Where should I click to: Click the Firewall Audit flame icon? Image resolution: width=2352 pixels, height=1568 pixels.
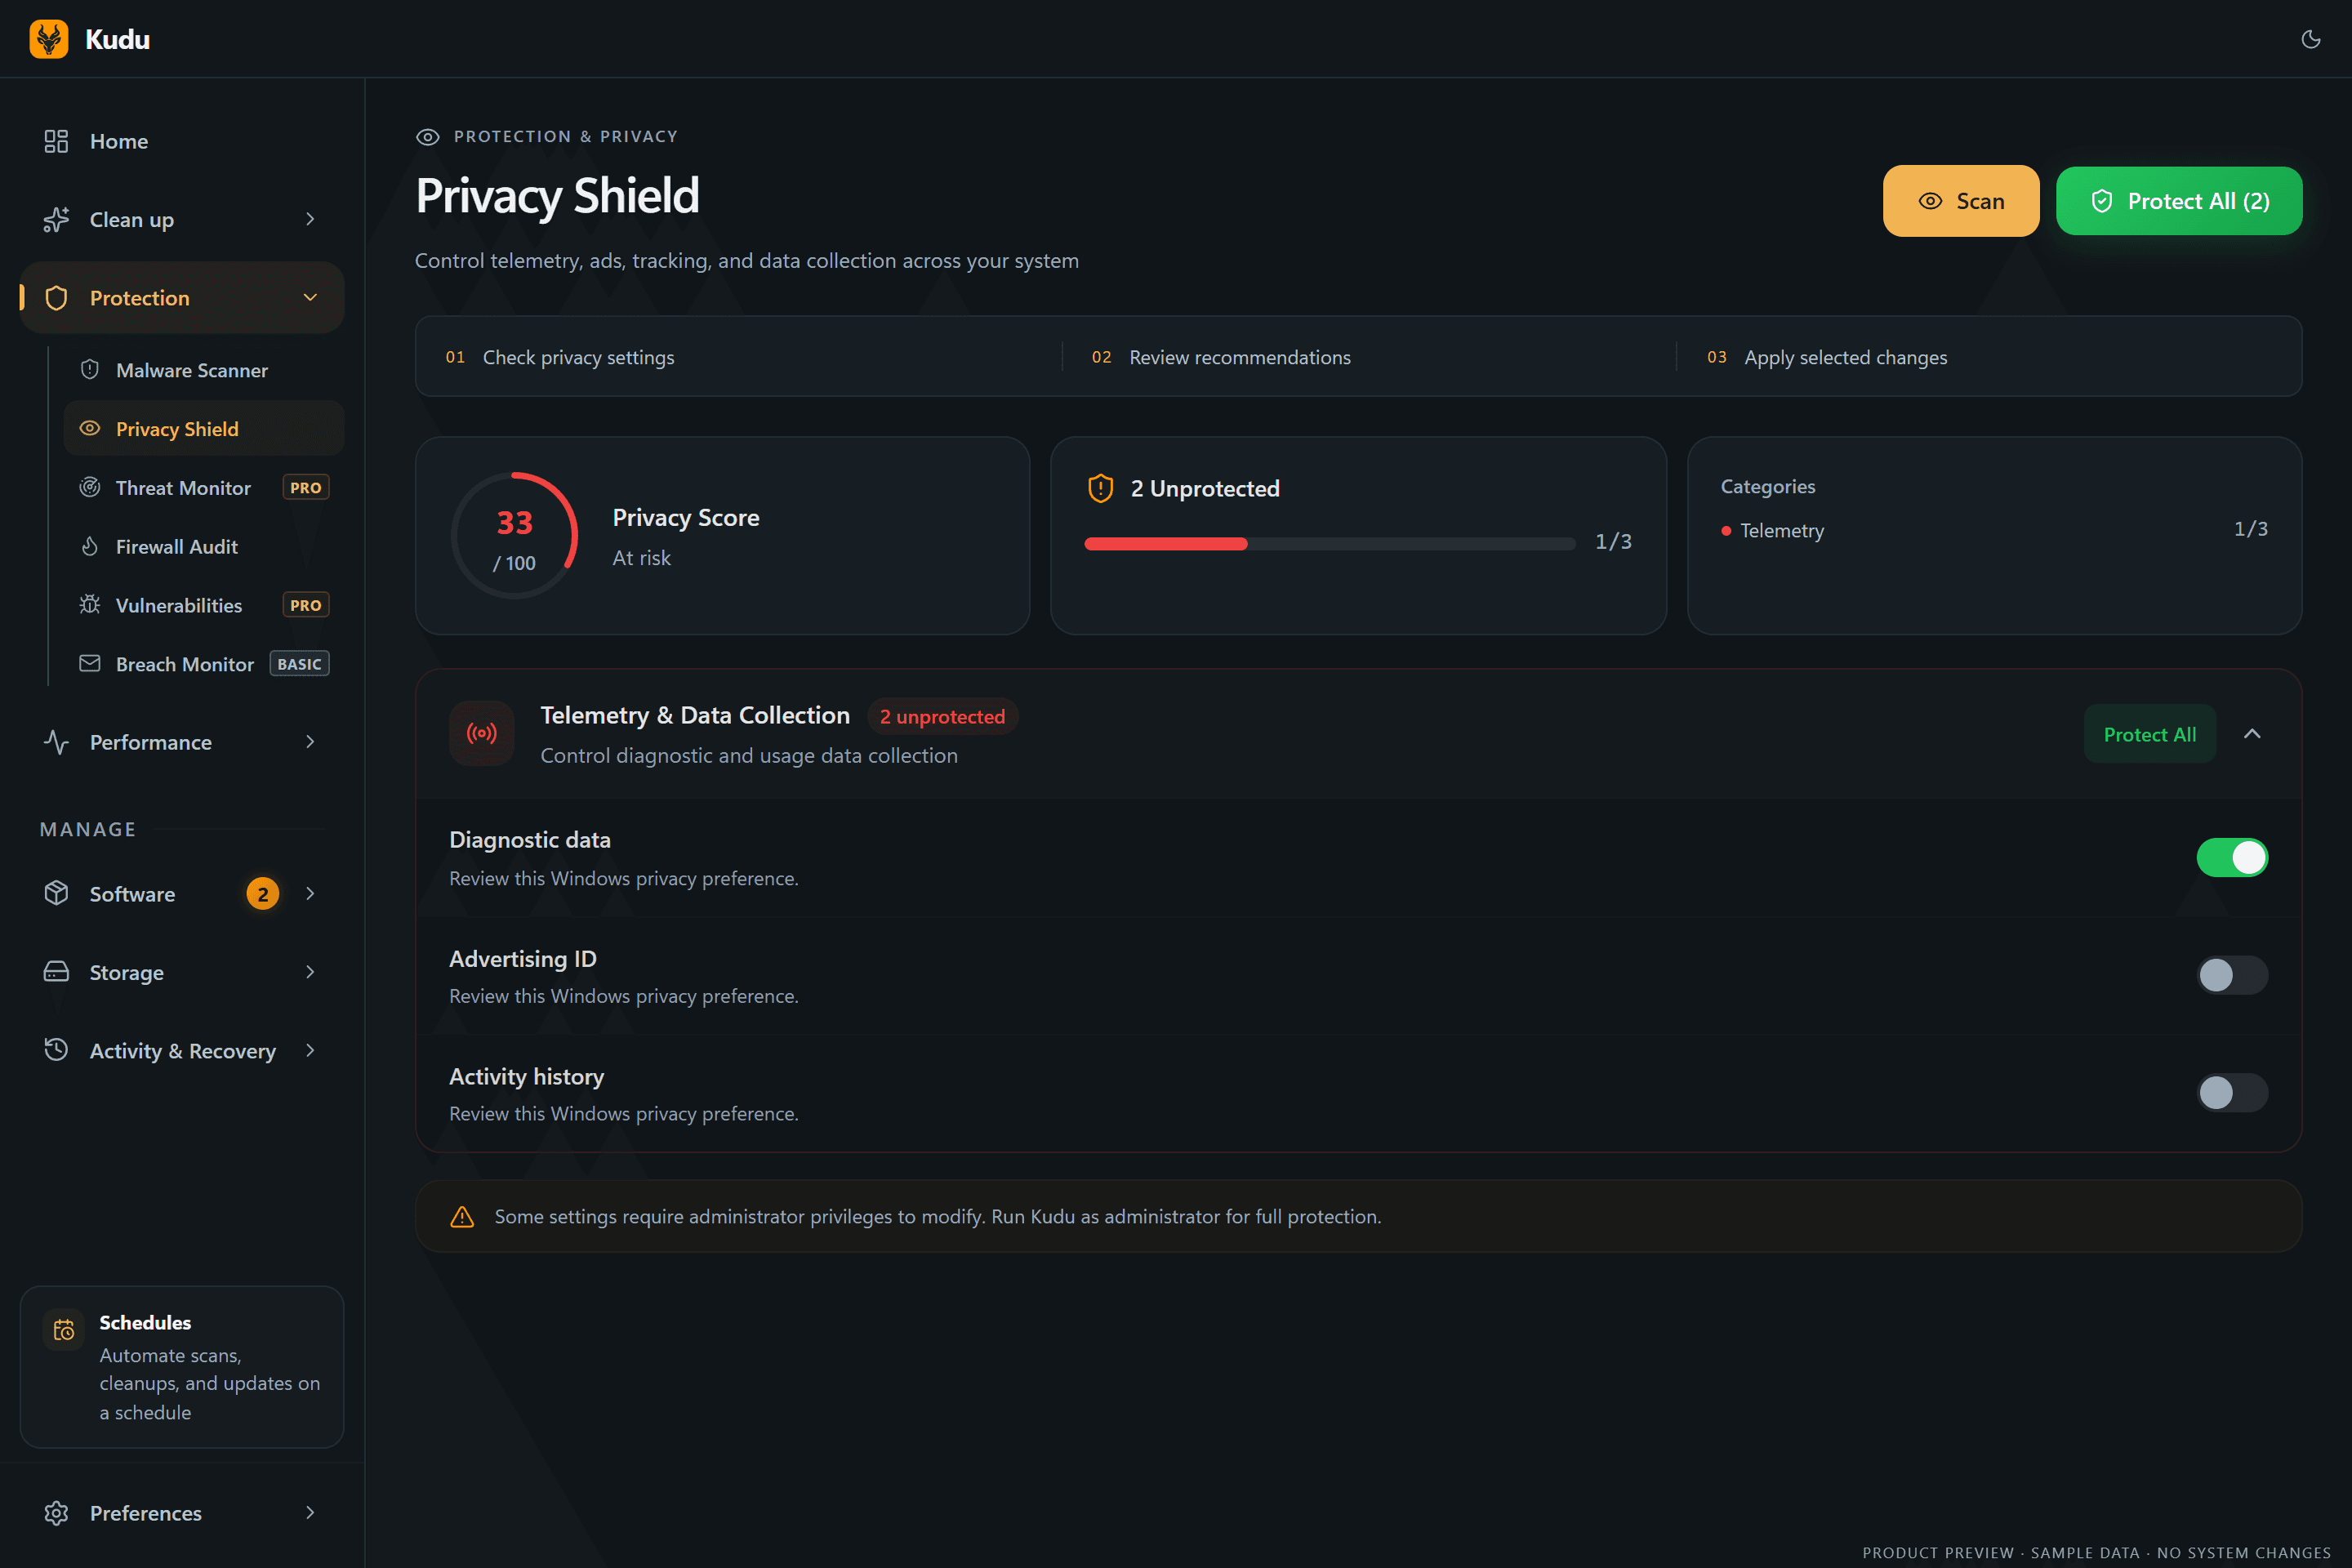90,546
